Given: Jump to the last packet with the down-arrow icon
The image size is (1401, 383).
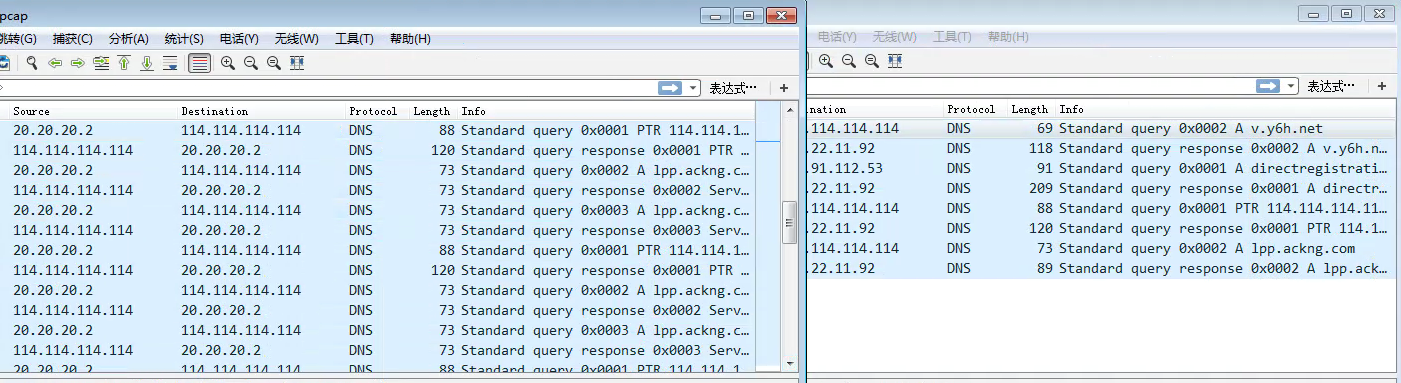Looking at the screenshot, I should (147, 63).
